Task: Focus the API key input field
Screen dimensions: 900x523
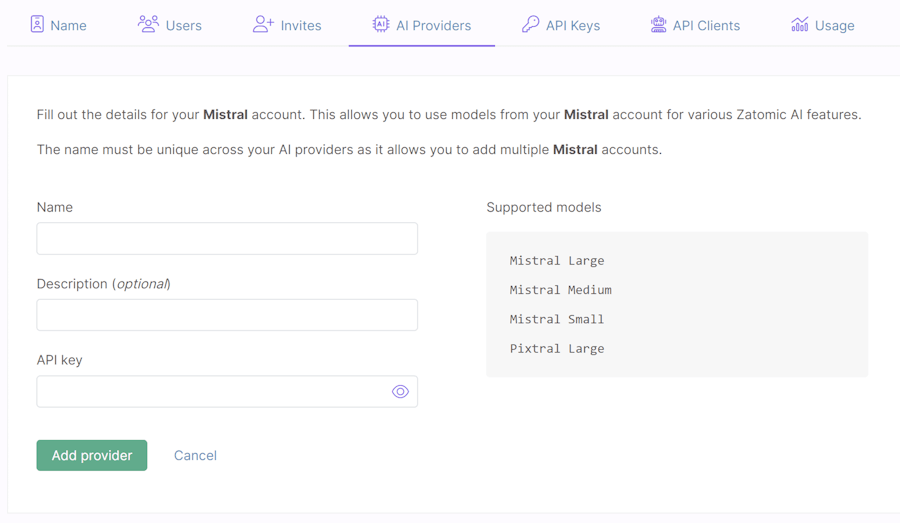Action: tap(227, 392)
